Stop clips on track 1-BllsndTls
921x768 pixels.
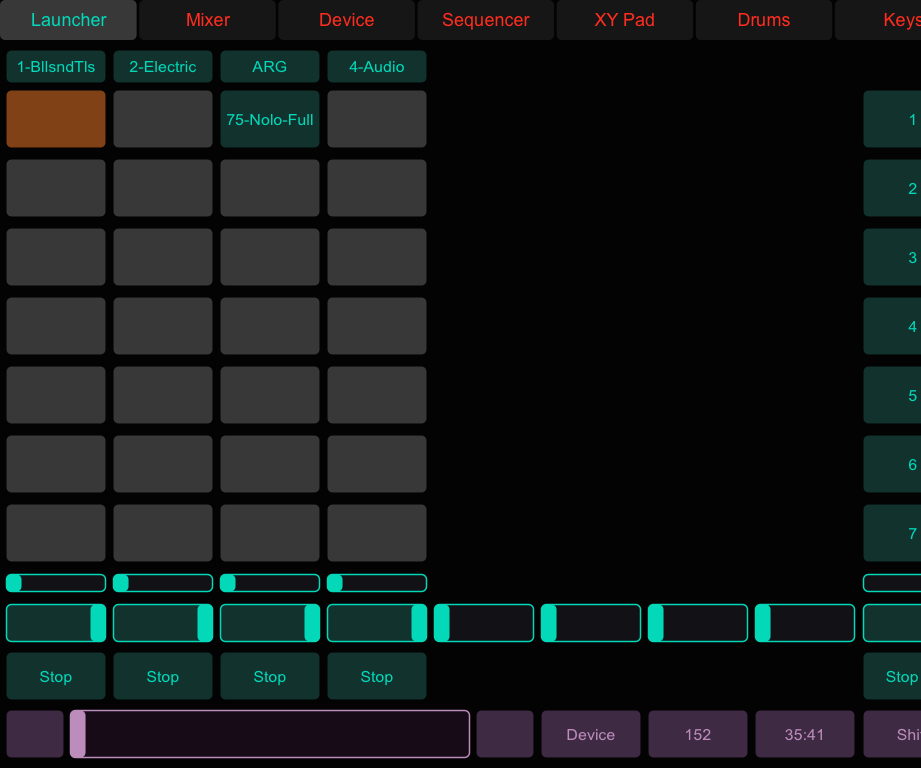pyautogui.click(x=55, y=676)
